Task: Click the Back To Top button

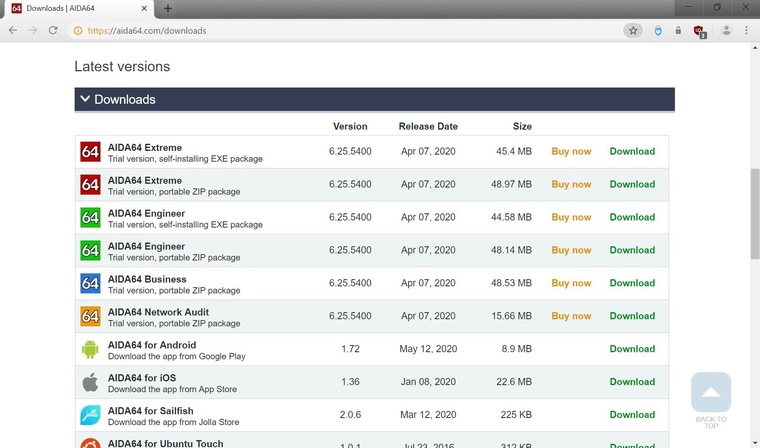Action: (x=711, y=392)
